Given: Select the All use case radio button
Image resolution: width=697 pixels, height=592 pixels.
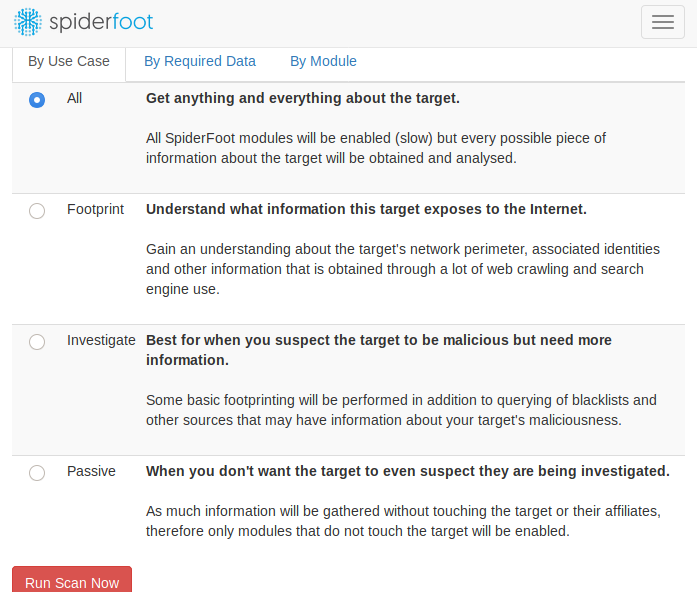Looking at the screenshot, I should pyautogui.click(x=37, y=100).
